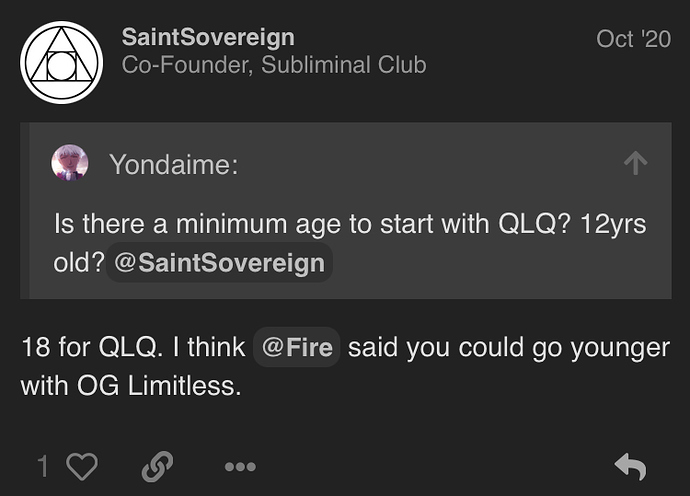The width and height of the screenshot is (690, 496).
Task: Click empty area in quote header row
Action: (429, 163)
